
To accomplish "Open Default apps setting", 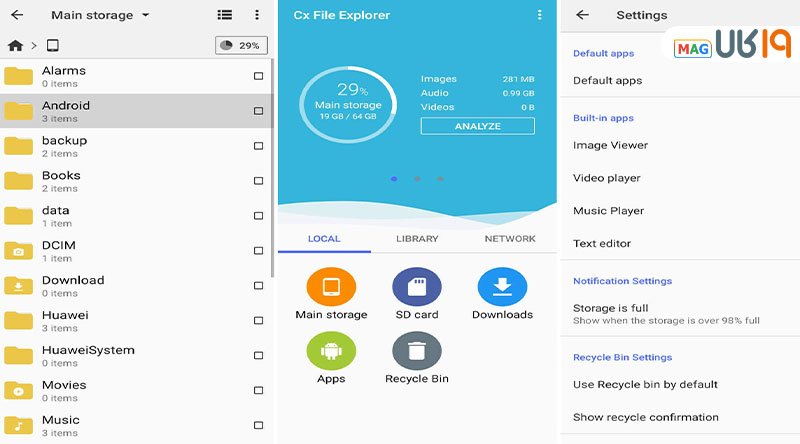I will coord(680,81).
